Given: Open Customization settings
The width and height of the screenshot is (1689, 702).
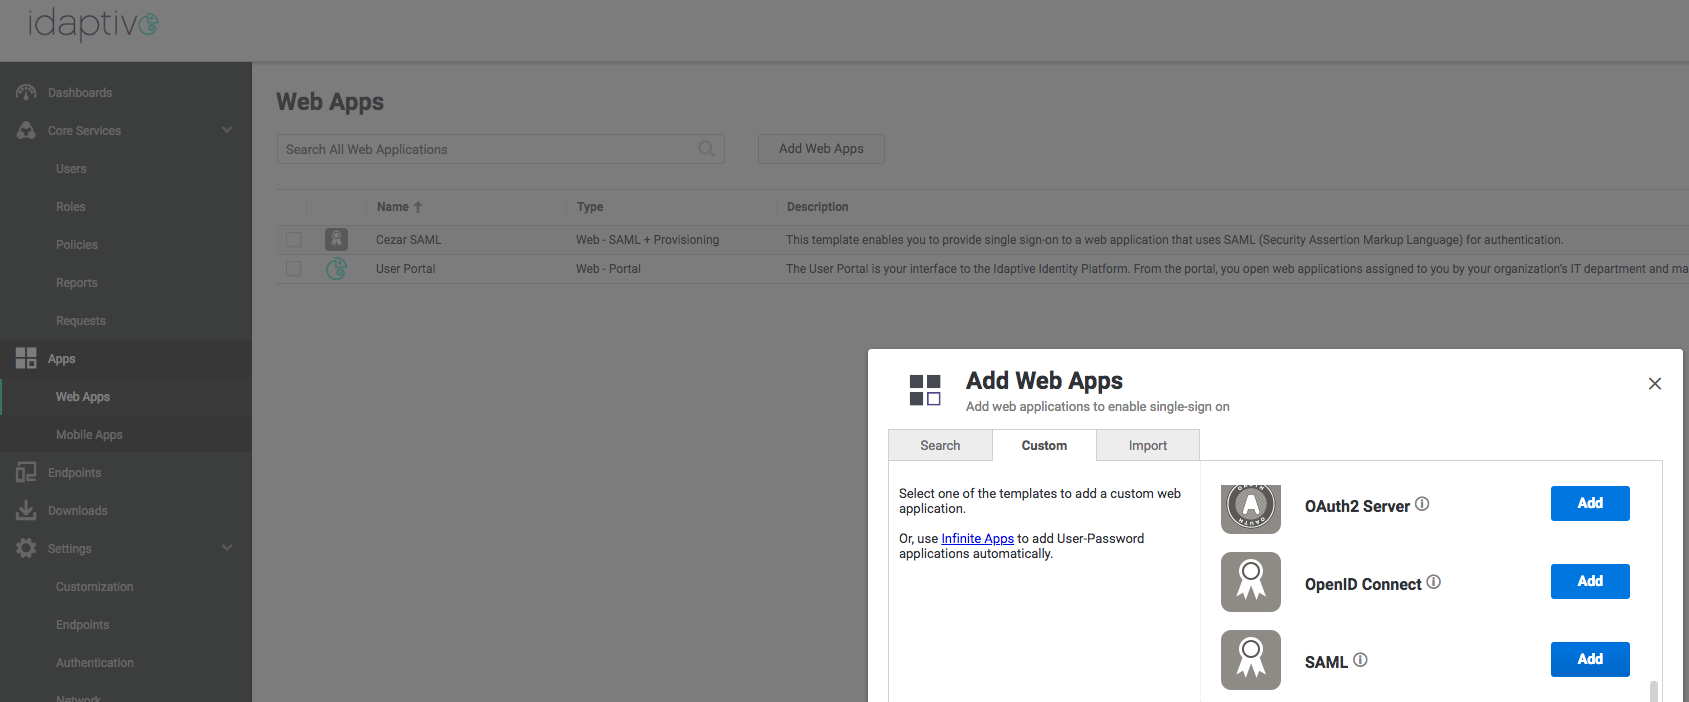Looking at the screenshot, I should tap(94, 587).
